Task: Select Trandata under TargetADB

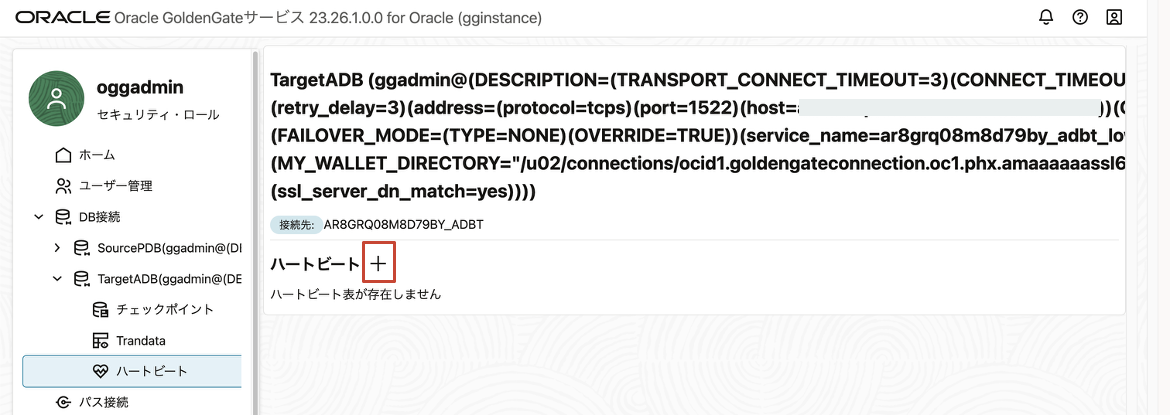Action: [141, 340]
